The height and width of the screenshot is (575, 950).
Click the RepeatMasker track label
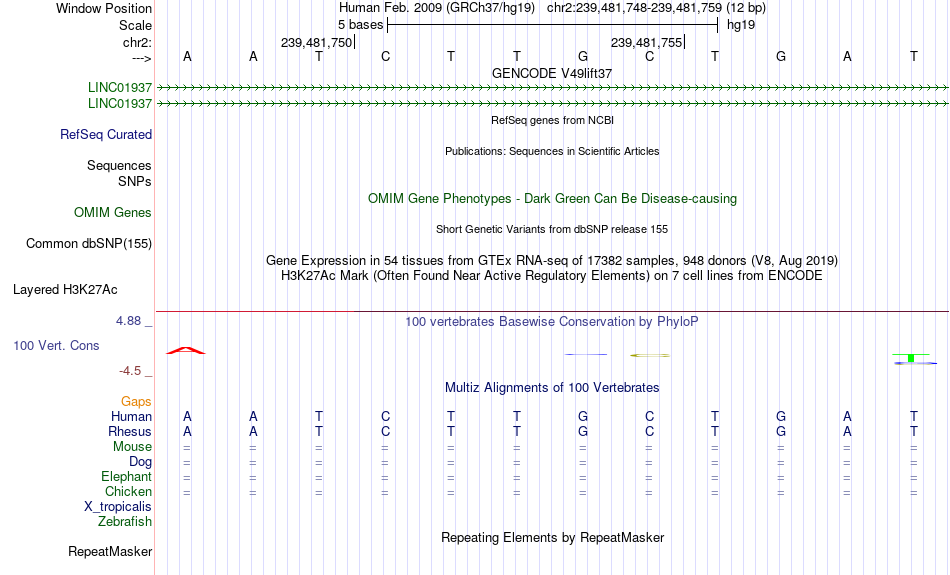point(110,551)
